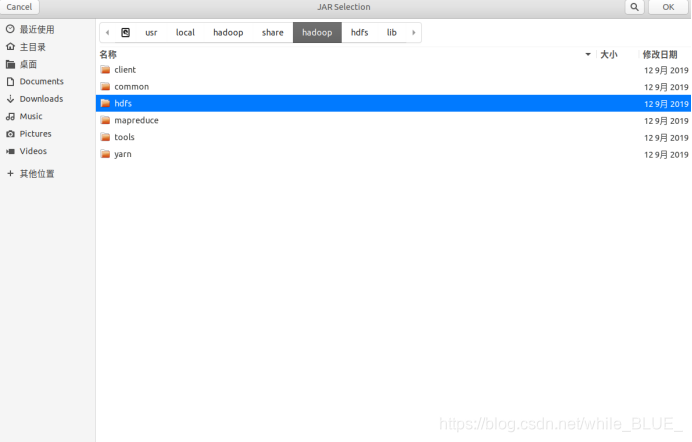The width and height of the screenshot is (692, 442).
Task: Click the Music note icon in sidebar
Action: click(x=10, y=116)
